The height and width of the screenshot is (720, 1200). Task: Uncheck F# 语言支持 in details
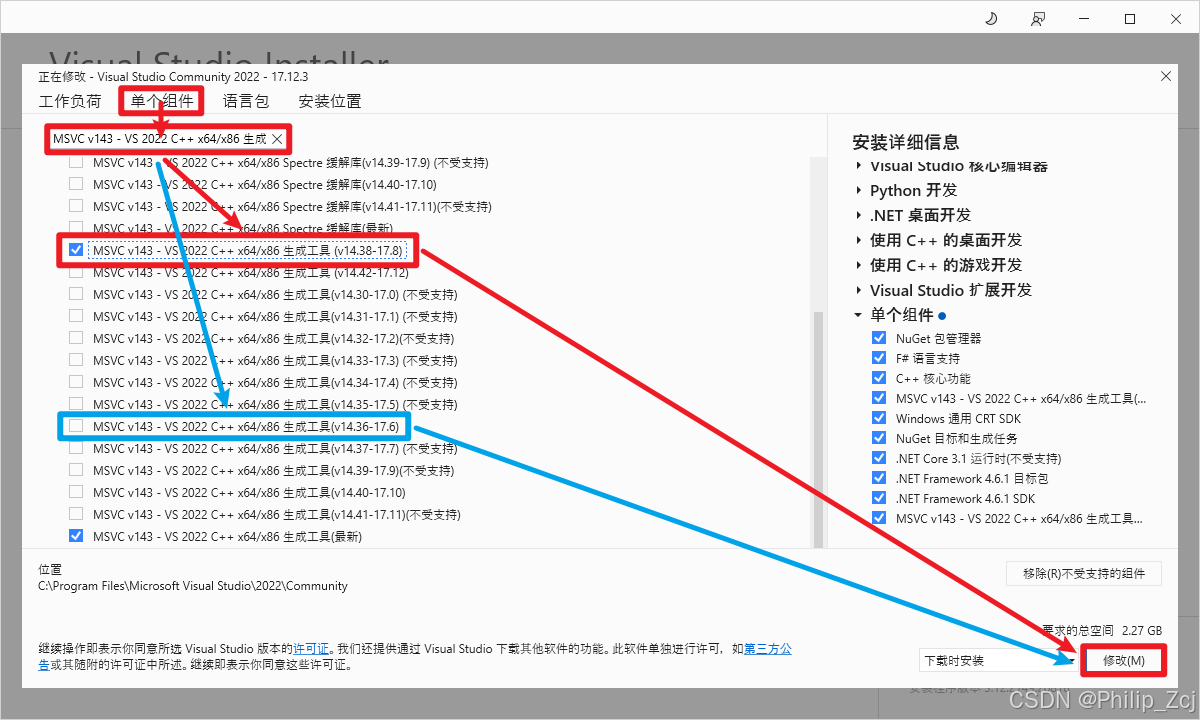coord(879,358)
